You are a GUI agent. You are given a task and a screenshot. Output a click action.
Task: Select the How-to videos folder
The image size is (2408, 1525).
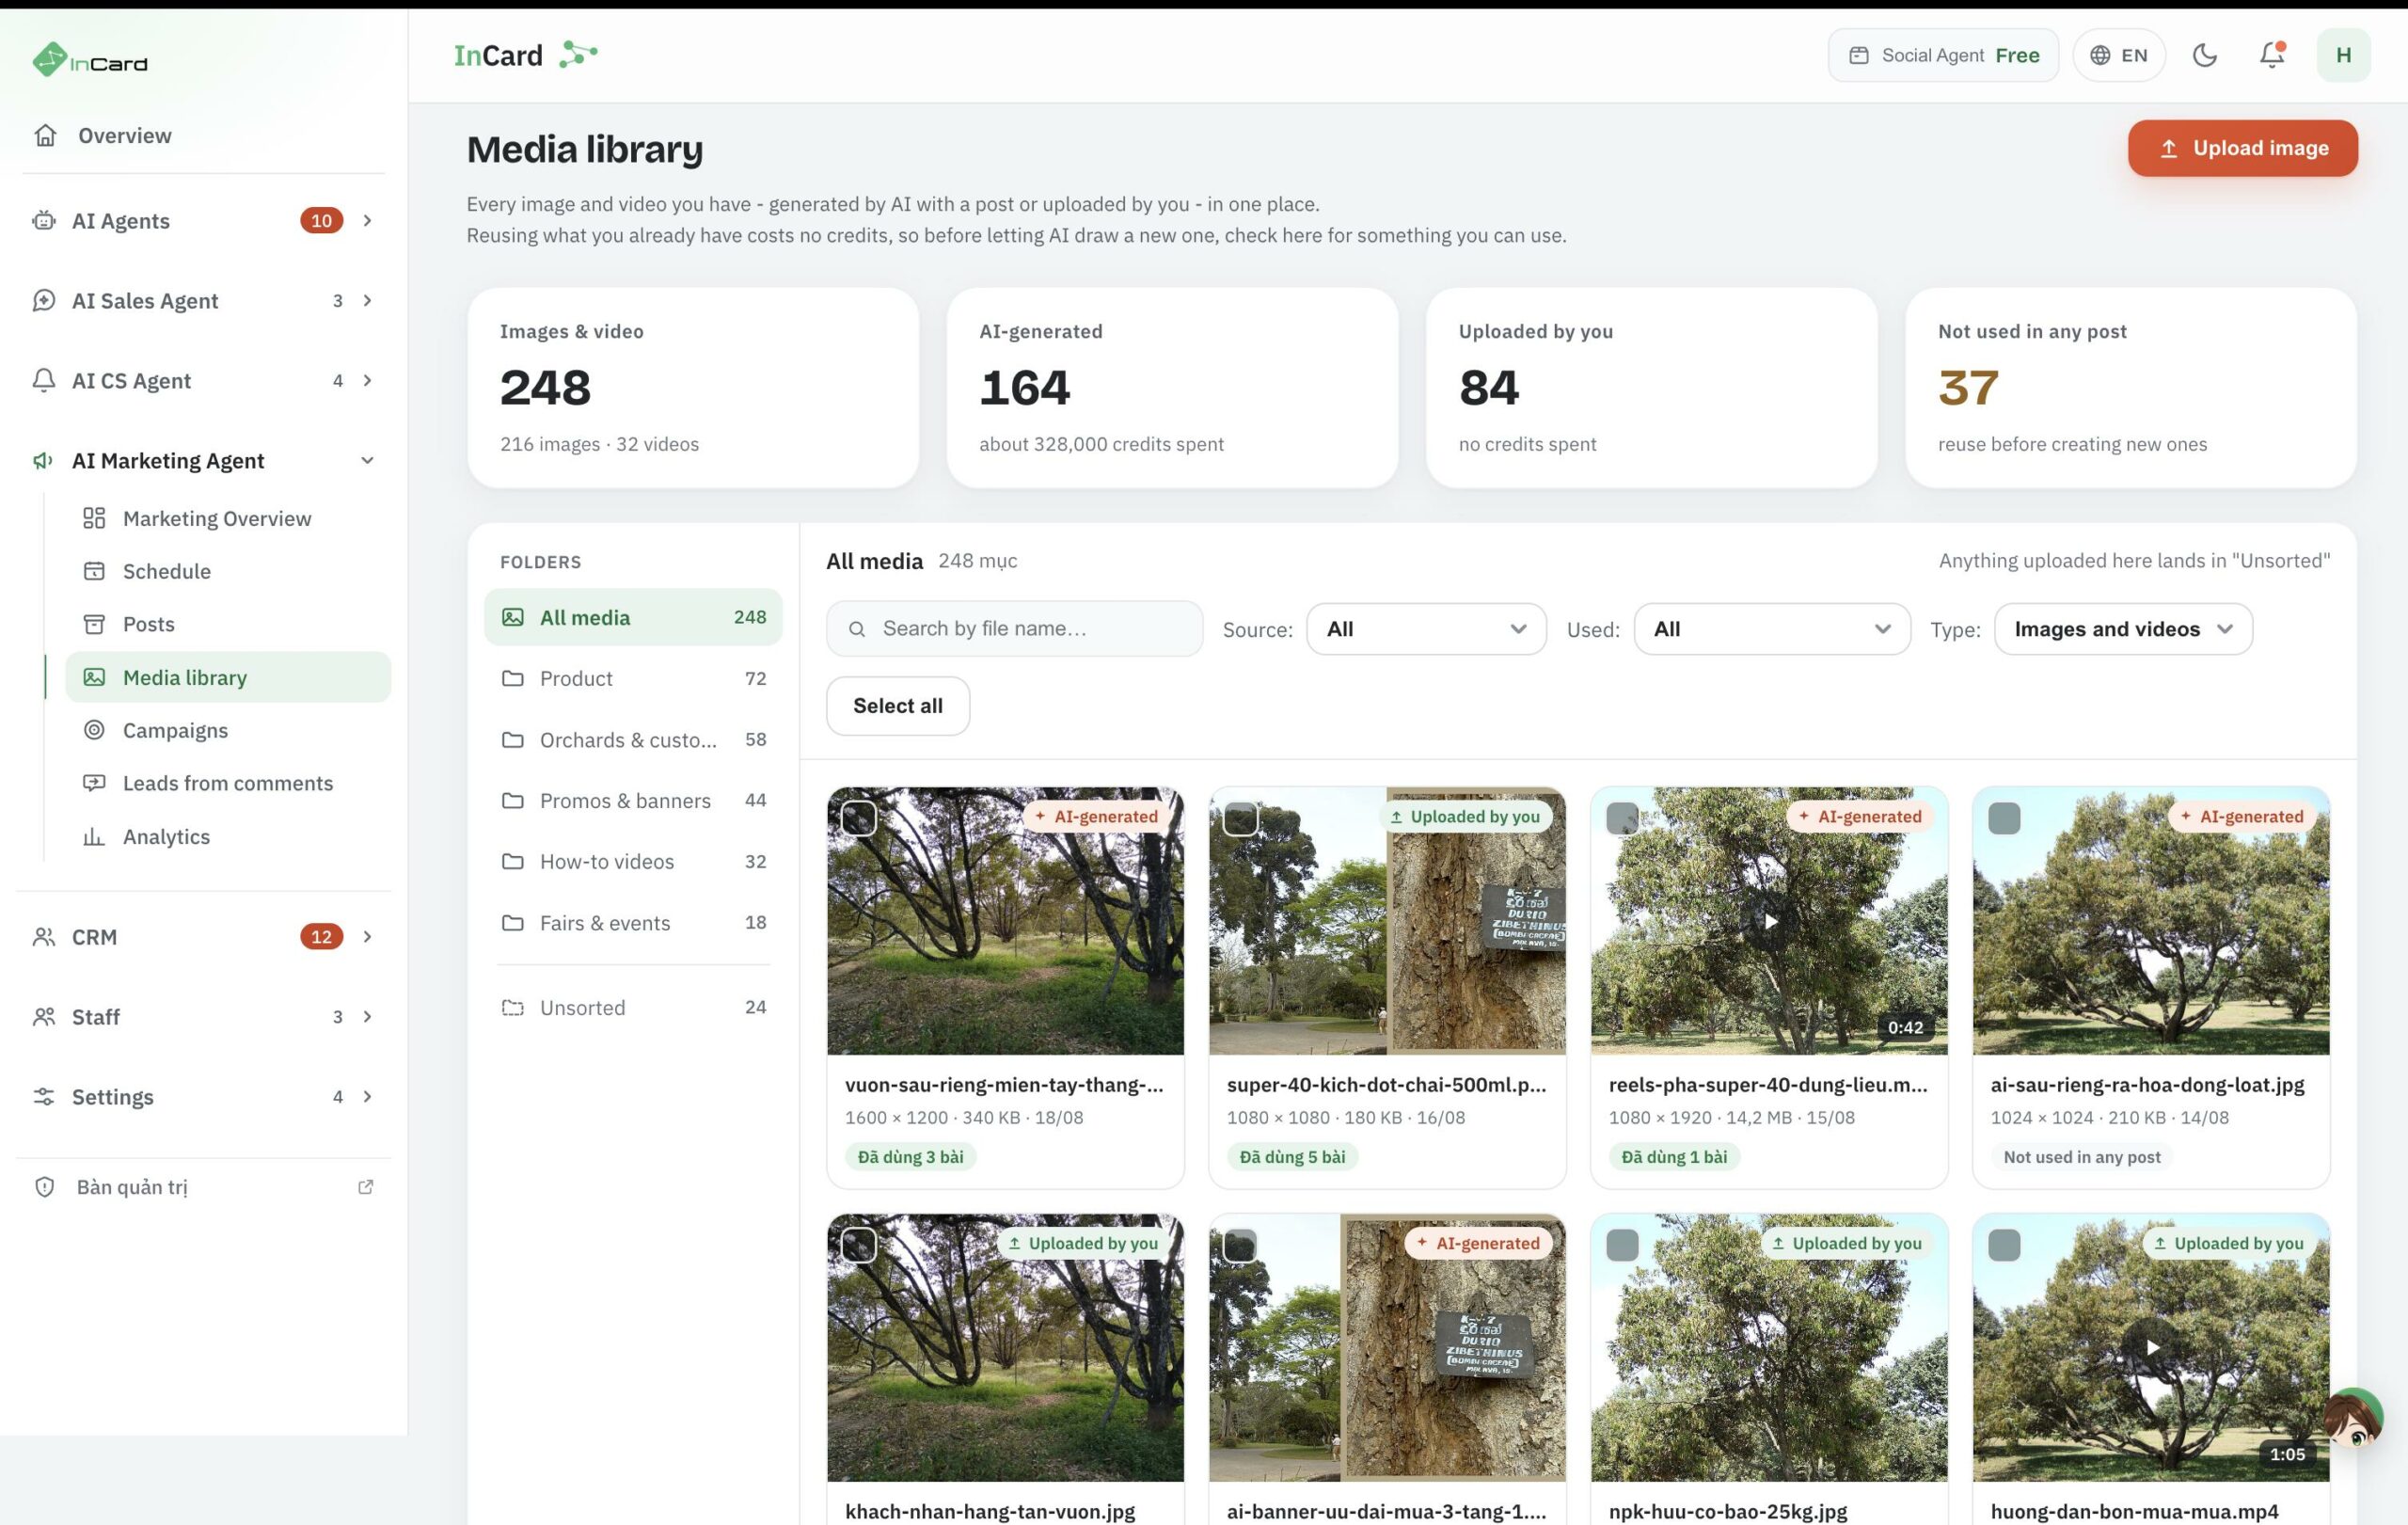[633, 862]
